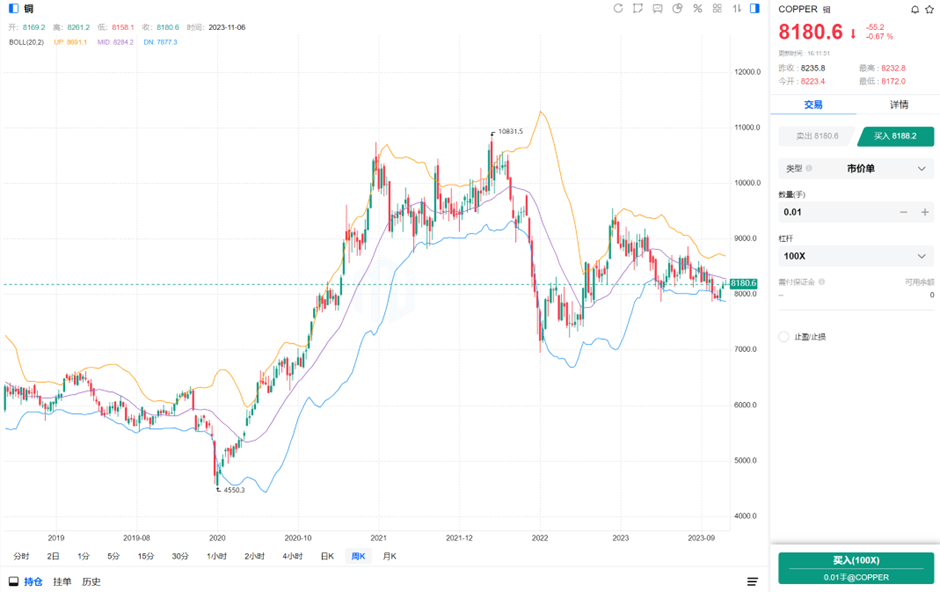940x592 pixels.
Task: Switch to the 卖出 8180.6 sell side
Action: (x=815, y=136)
